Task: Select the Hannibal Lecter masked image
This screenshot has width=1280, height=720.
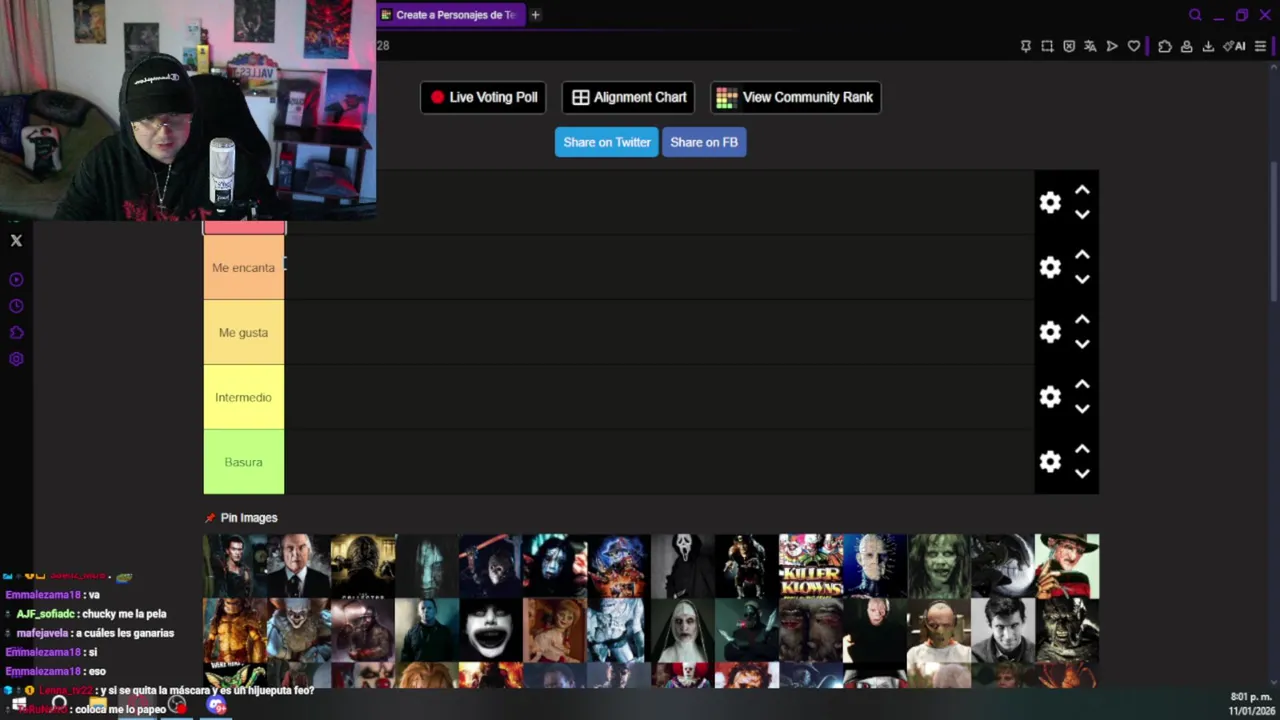Action: (x=939, y=631)
